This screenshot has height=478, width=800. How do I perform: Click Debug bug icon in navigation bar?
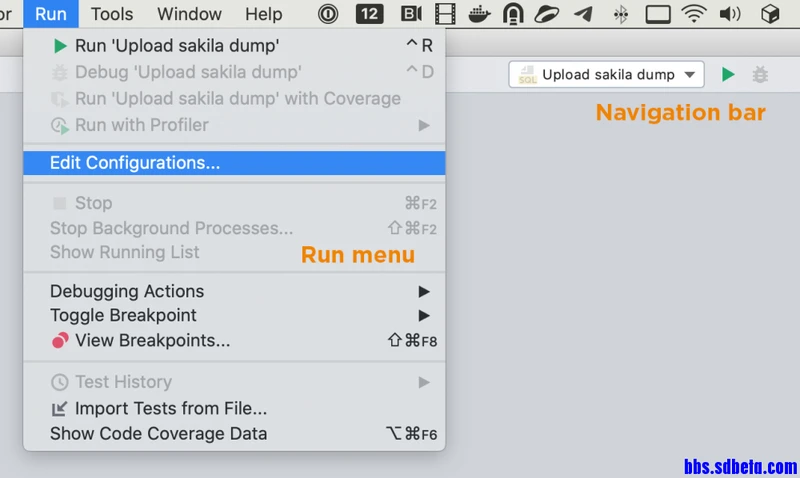click(x=760, y=74)
